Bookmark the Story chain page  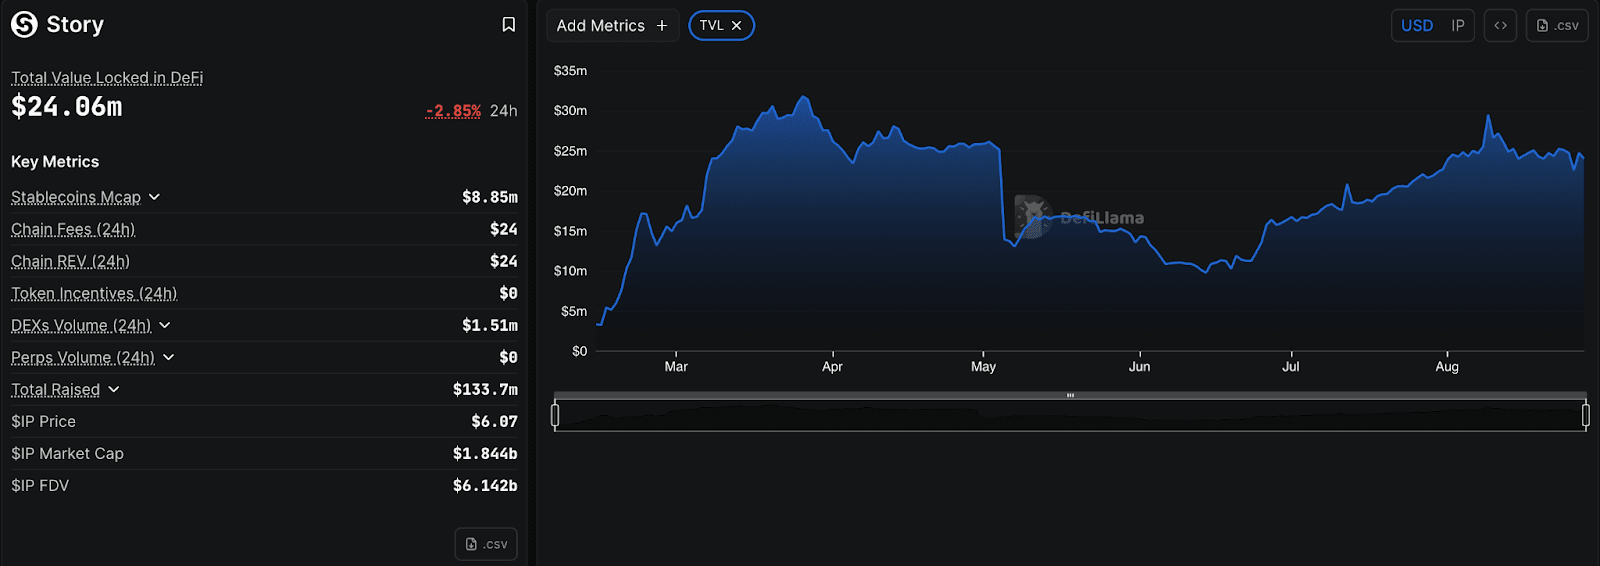508,25
